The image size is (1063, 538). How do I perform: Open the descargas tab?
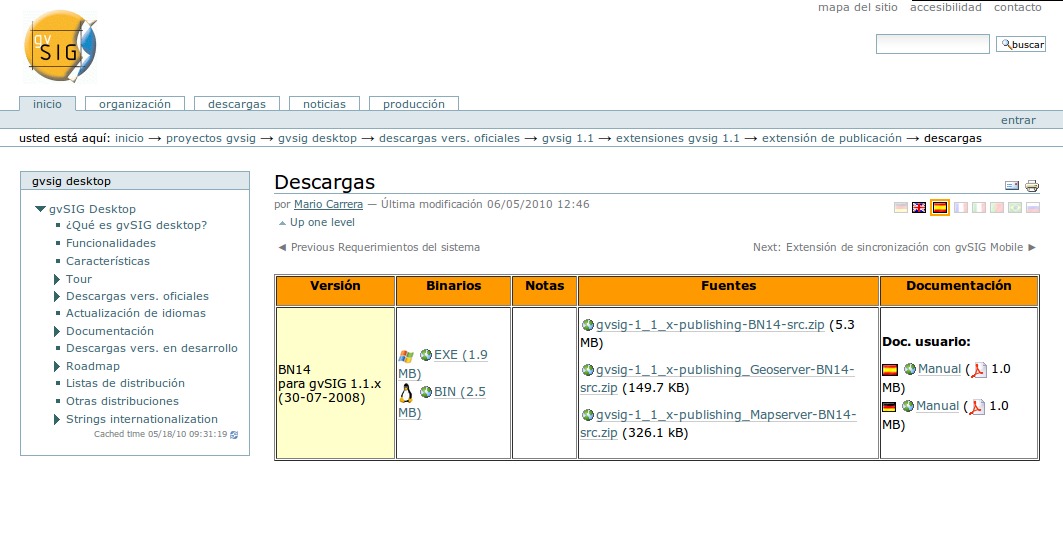236,104
